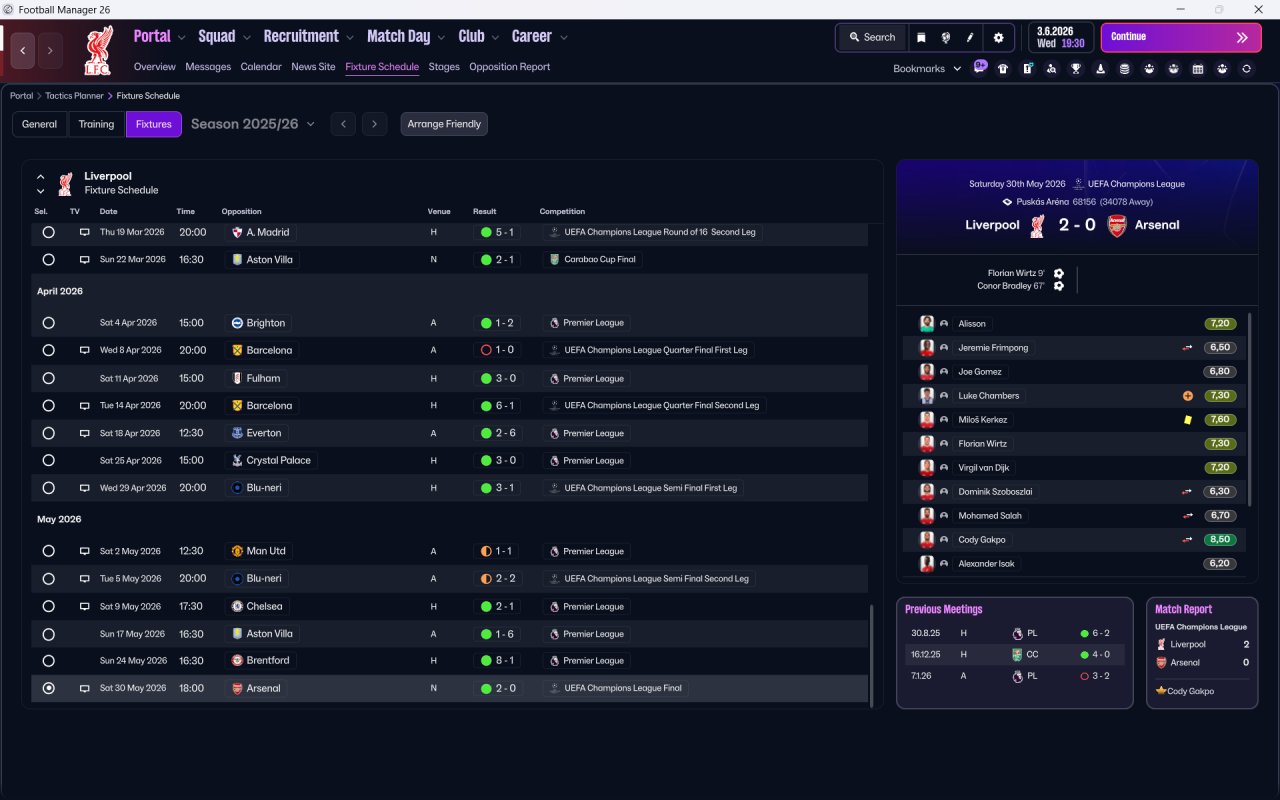Switch to the General tab
This screenshot has height=800, width=1280.
(40, 124)
